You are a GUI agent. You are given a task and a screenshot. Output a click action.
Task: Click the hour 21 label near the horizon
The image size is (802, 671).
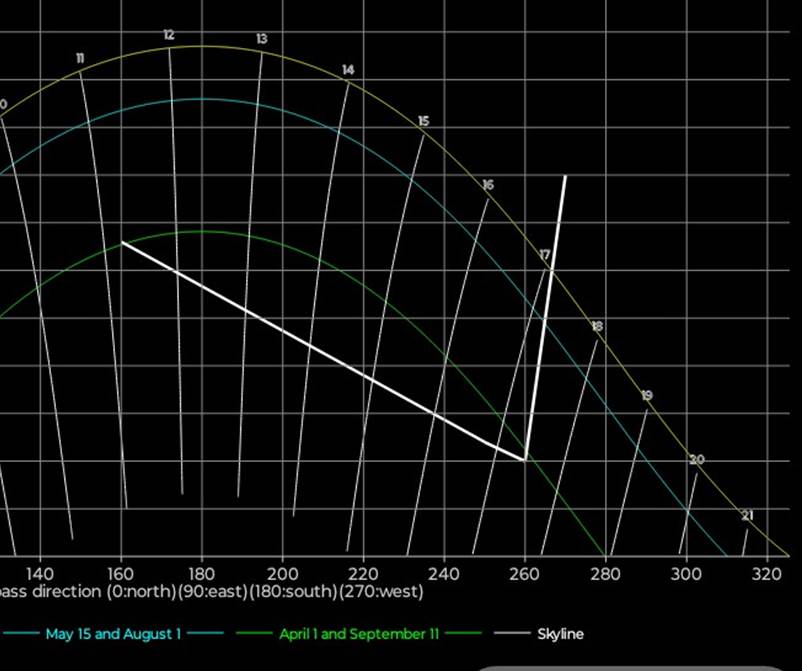[747, 516]
